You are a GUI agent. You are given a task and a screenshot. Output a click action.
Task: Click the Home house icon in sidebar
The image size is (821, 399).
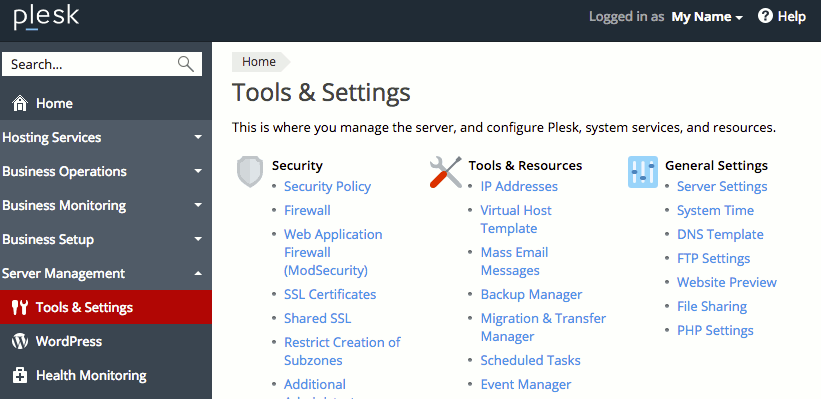20,103
